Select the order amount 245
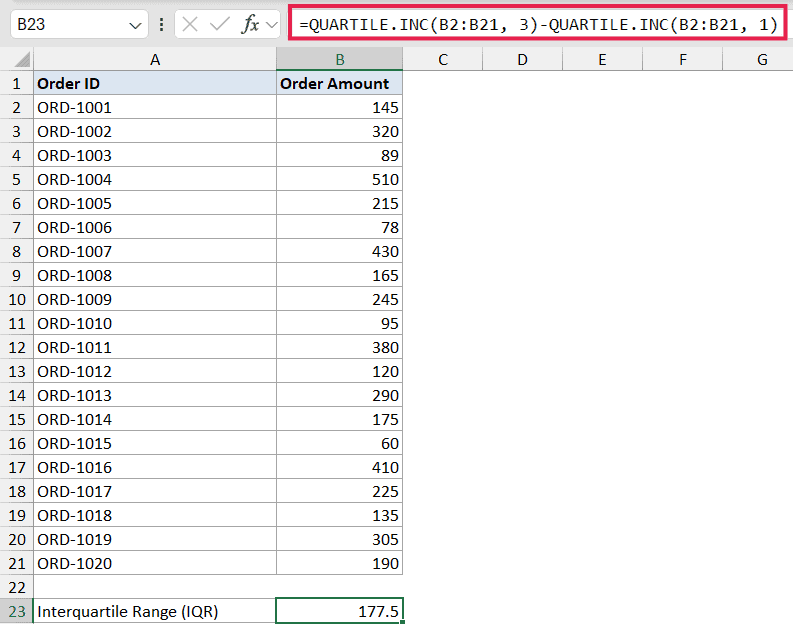This screenshot has width=793, height=624. [x=339, y=299]
